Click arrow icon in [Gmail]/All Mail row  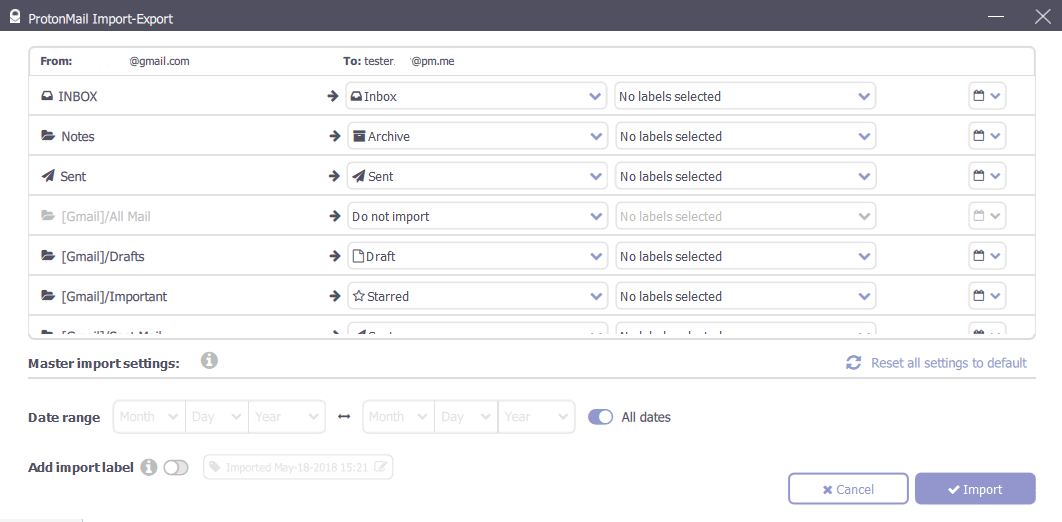pyautogui.click(x=333, y=216)
